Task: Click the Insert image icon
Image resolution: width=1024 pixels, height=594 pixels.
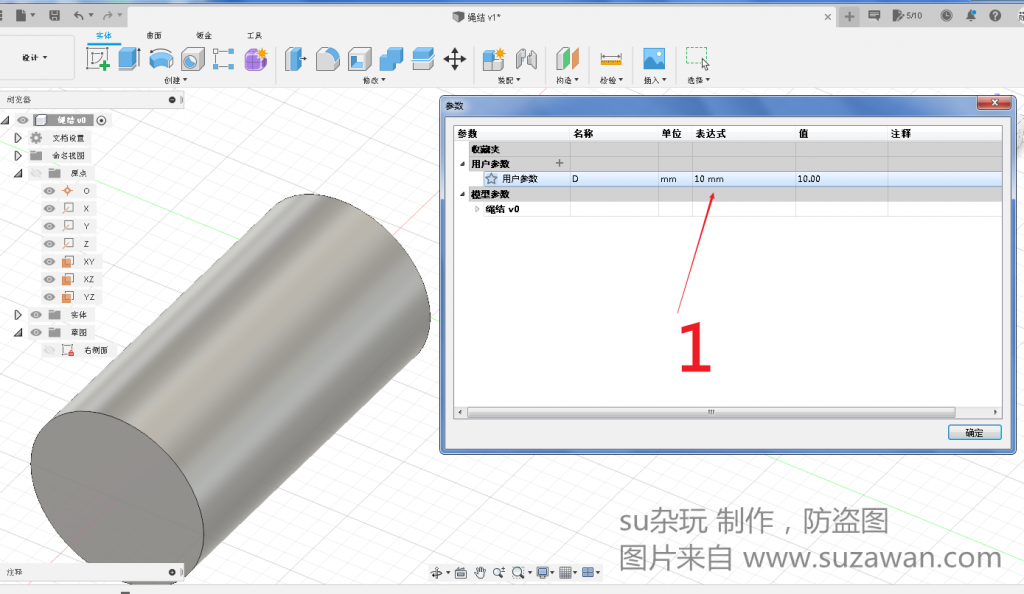Action: 654,59
